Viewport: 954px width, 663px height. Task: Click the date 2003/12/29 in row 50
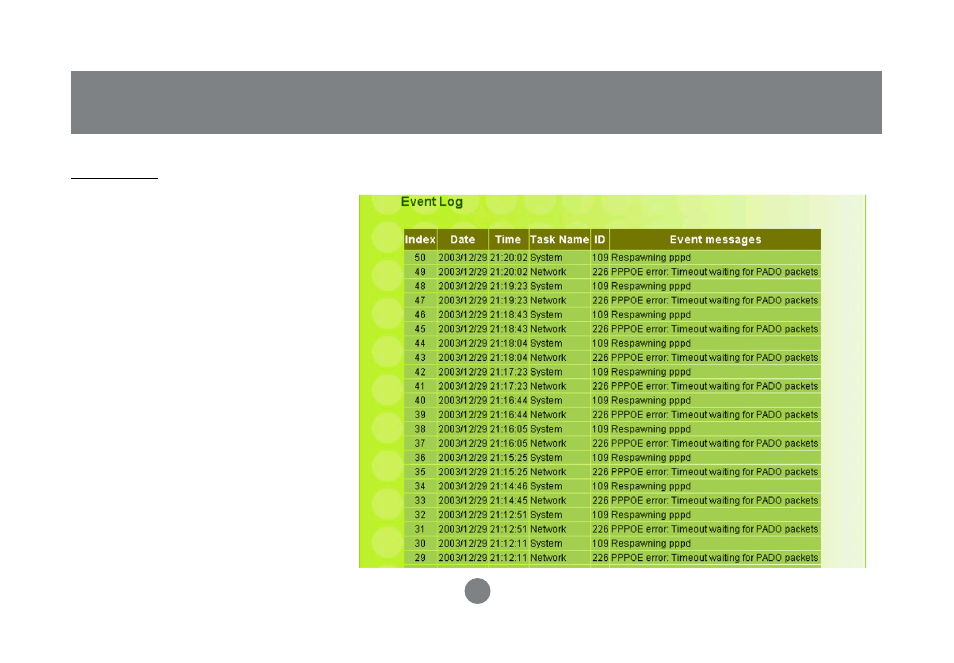[462, 258]
